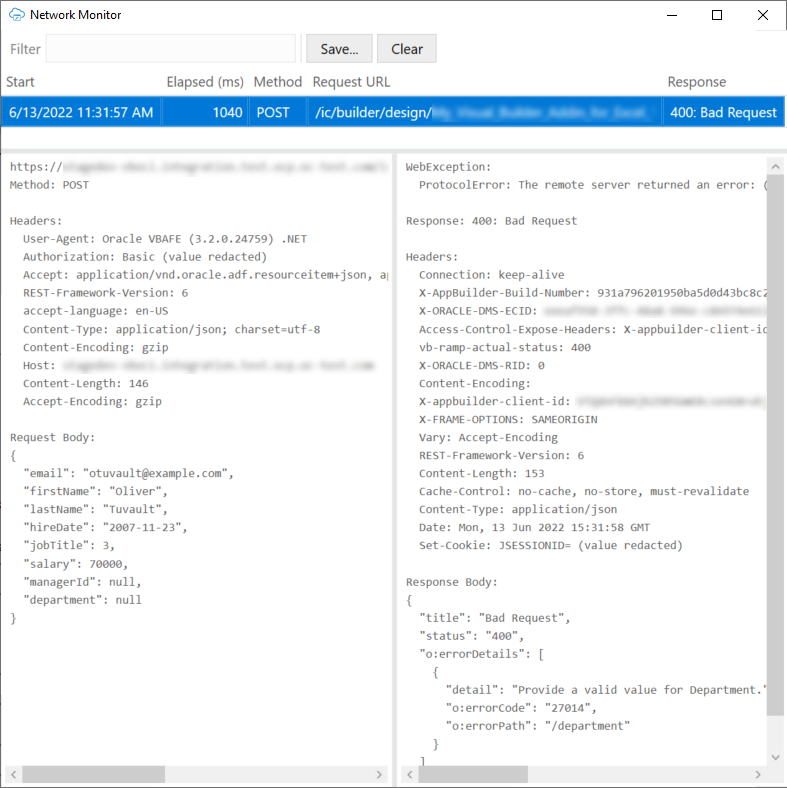The image size is (787, 788).
Task: Click the Date: Mon, 13 Jun 2022 line
Action: click(x=535, y=528)
